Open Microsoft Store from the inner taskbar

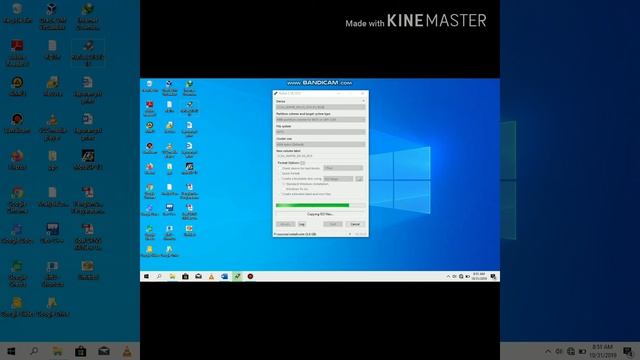tap(185, 276)
